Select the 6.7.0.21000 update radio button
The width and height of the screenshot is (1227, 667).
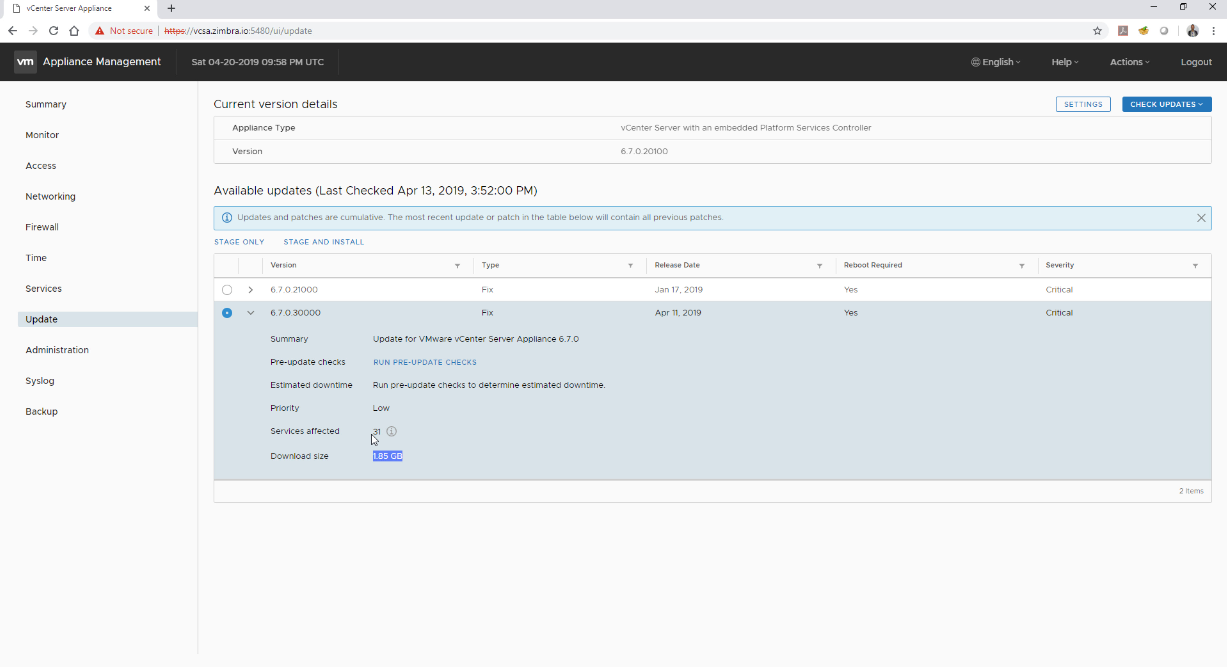[x=227, y=290]
